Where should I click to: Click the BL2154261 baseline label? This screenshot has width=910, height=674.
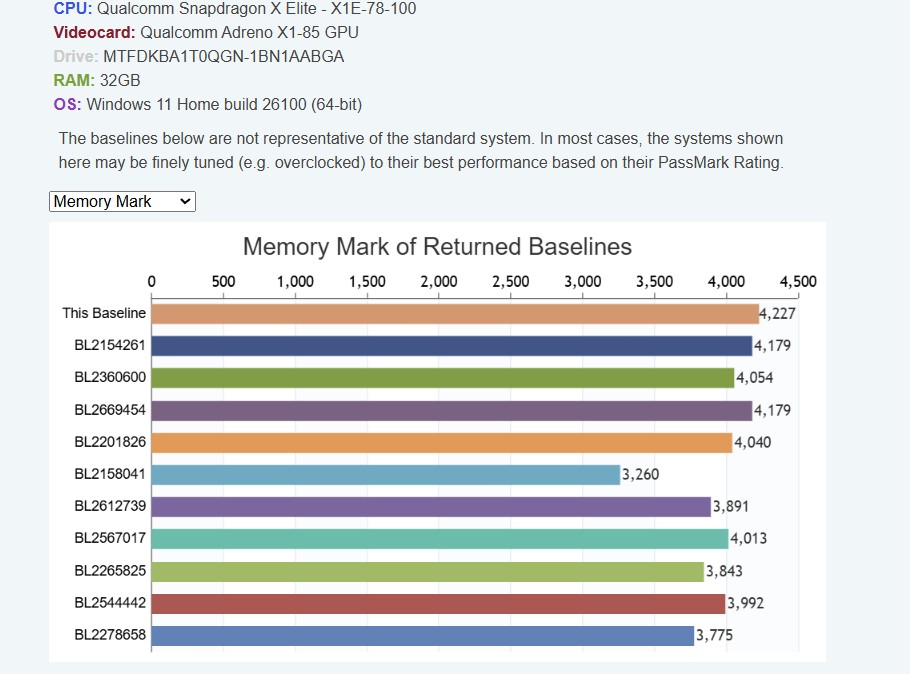coord(110,346)
